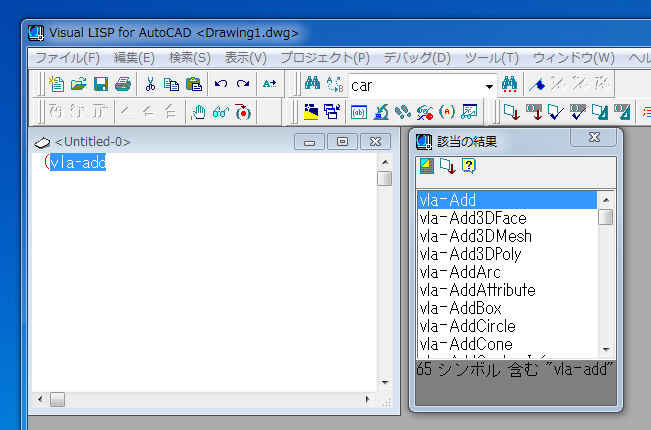The width and height of the screenshot is (651, 430).
Task: Open the 編集(E) menu
Action: click(x=134, y=58)
